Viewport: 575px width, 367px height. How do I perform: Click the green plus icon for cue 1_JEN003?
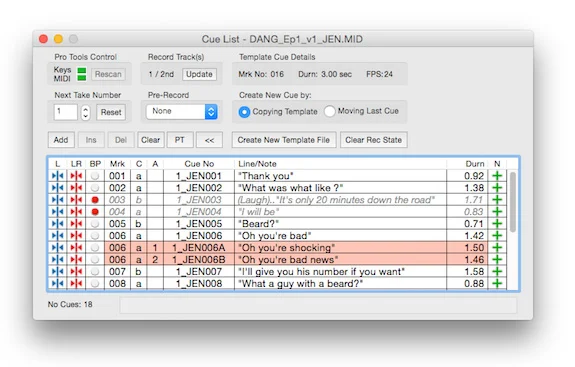point(497,200)
